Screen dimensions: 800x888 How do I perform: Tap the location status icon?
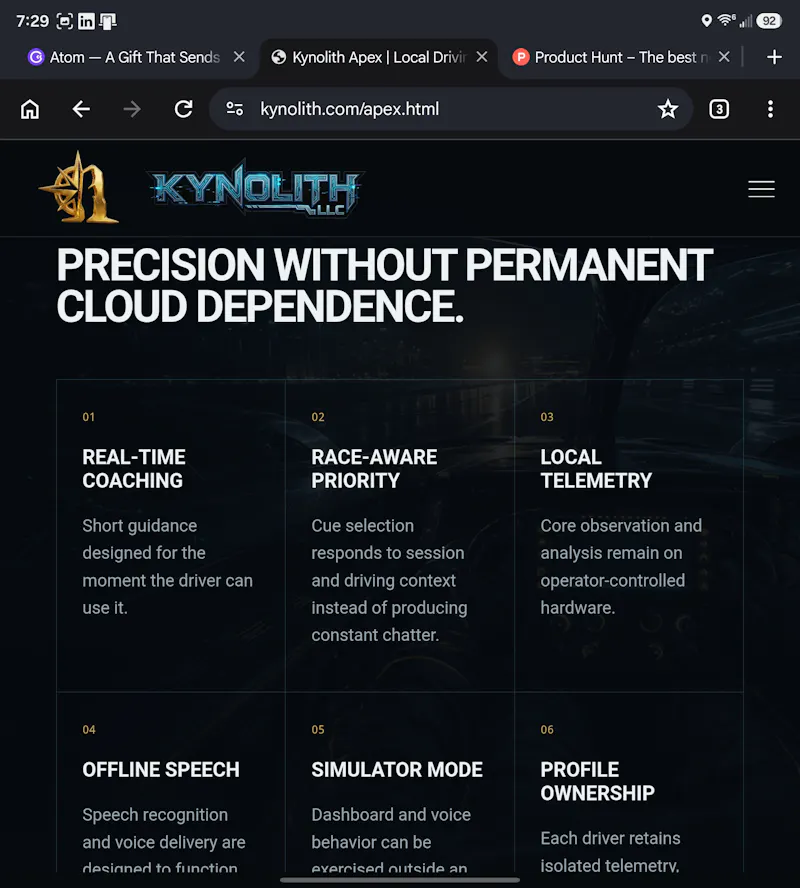pyautogui.click(x=706, y=21)
